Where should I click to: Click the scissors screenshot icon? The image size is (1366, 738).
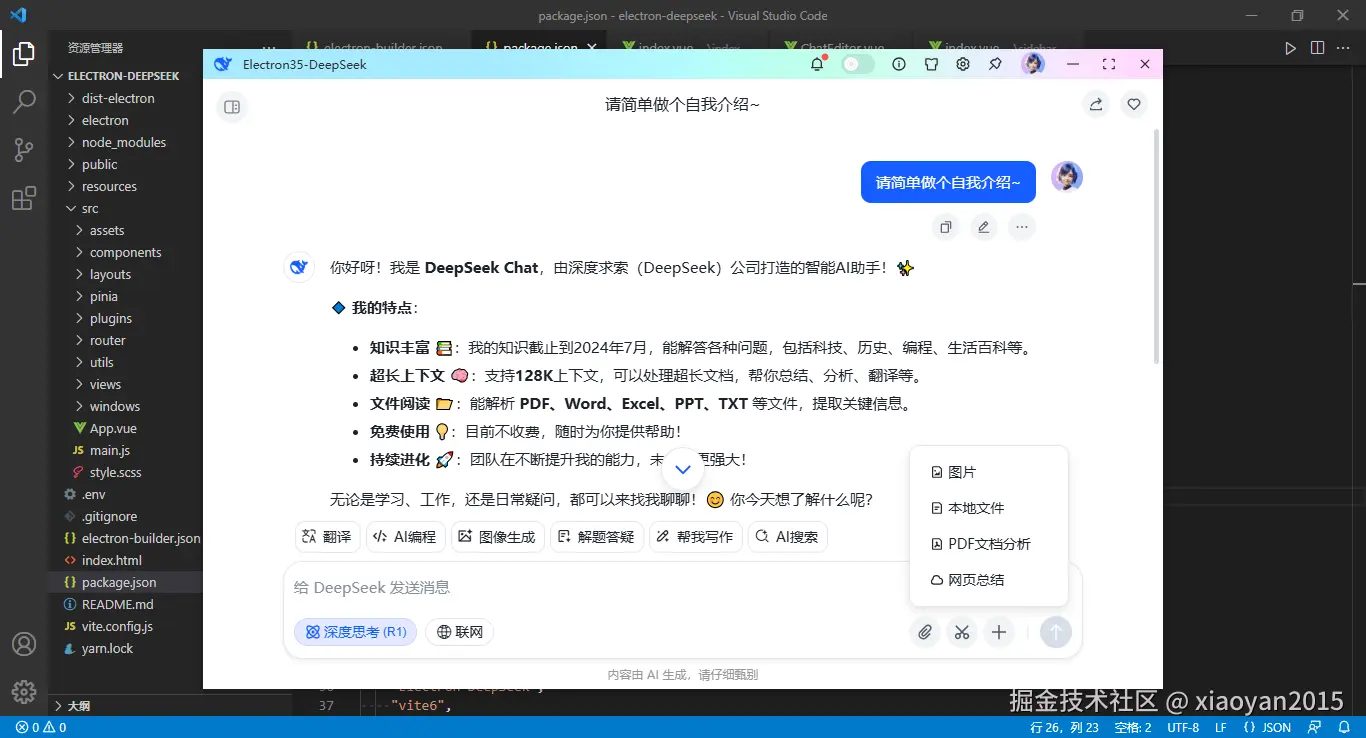(x=961, y=632)
